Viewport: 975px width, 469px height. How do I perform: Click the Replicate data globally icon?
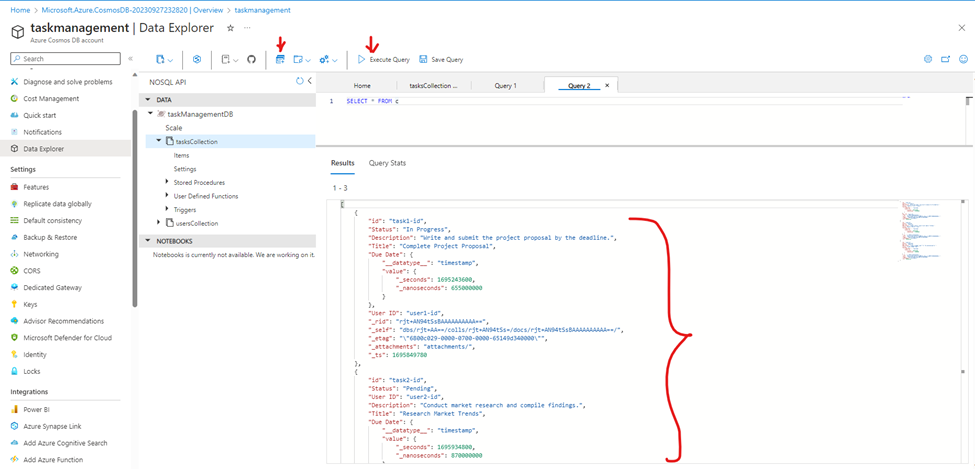[x=15, y=203]
